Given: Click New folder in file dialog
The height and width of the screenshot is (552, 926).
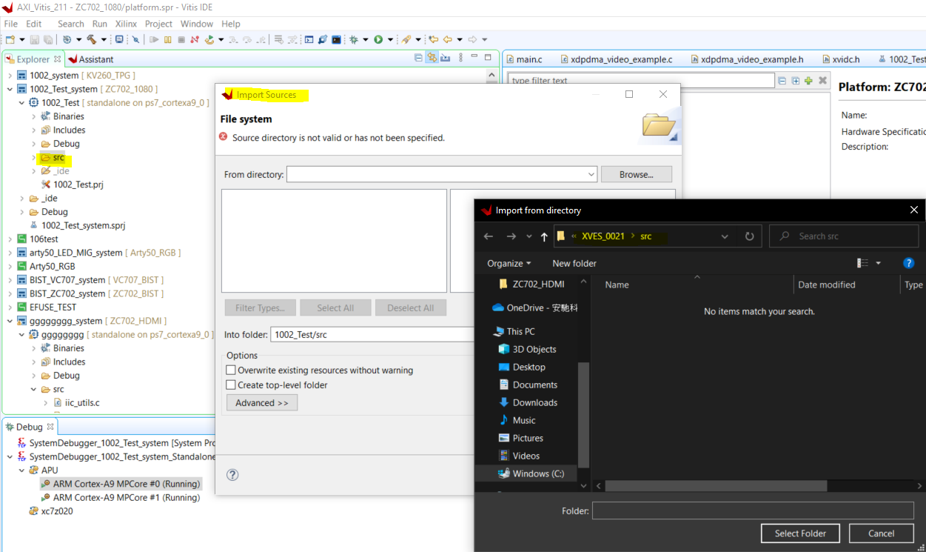Looking at the screenshot, I should (x=574, y=263).
